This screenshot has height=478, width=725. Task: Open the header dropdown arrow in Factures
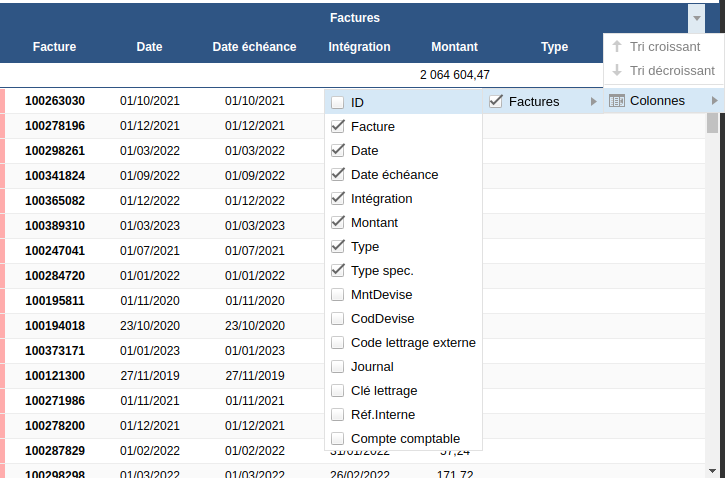click(696, 18)
